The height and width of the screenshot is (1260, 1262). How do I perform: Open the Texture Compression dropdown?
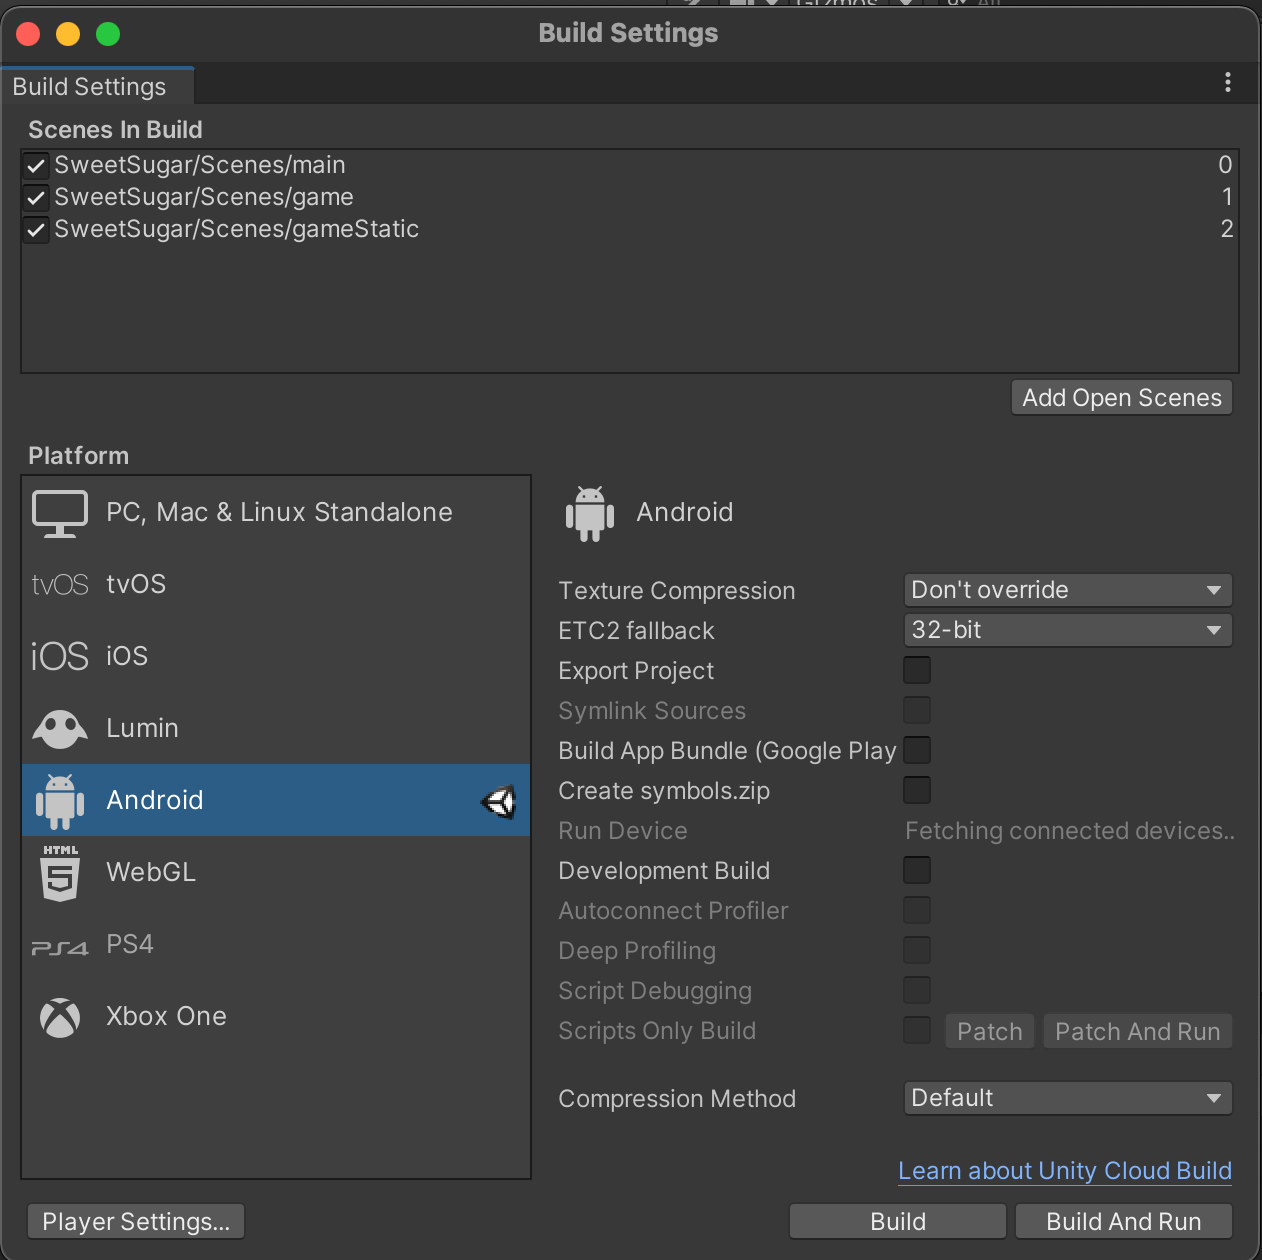(1067, 590)
